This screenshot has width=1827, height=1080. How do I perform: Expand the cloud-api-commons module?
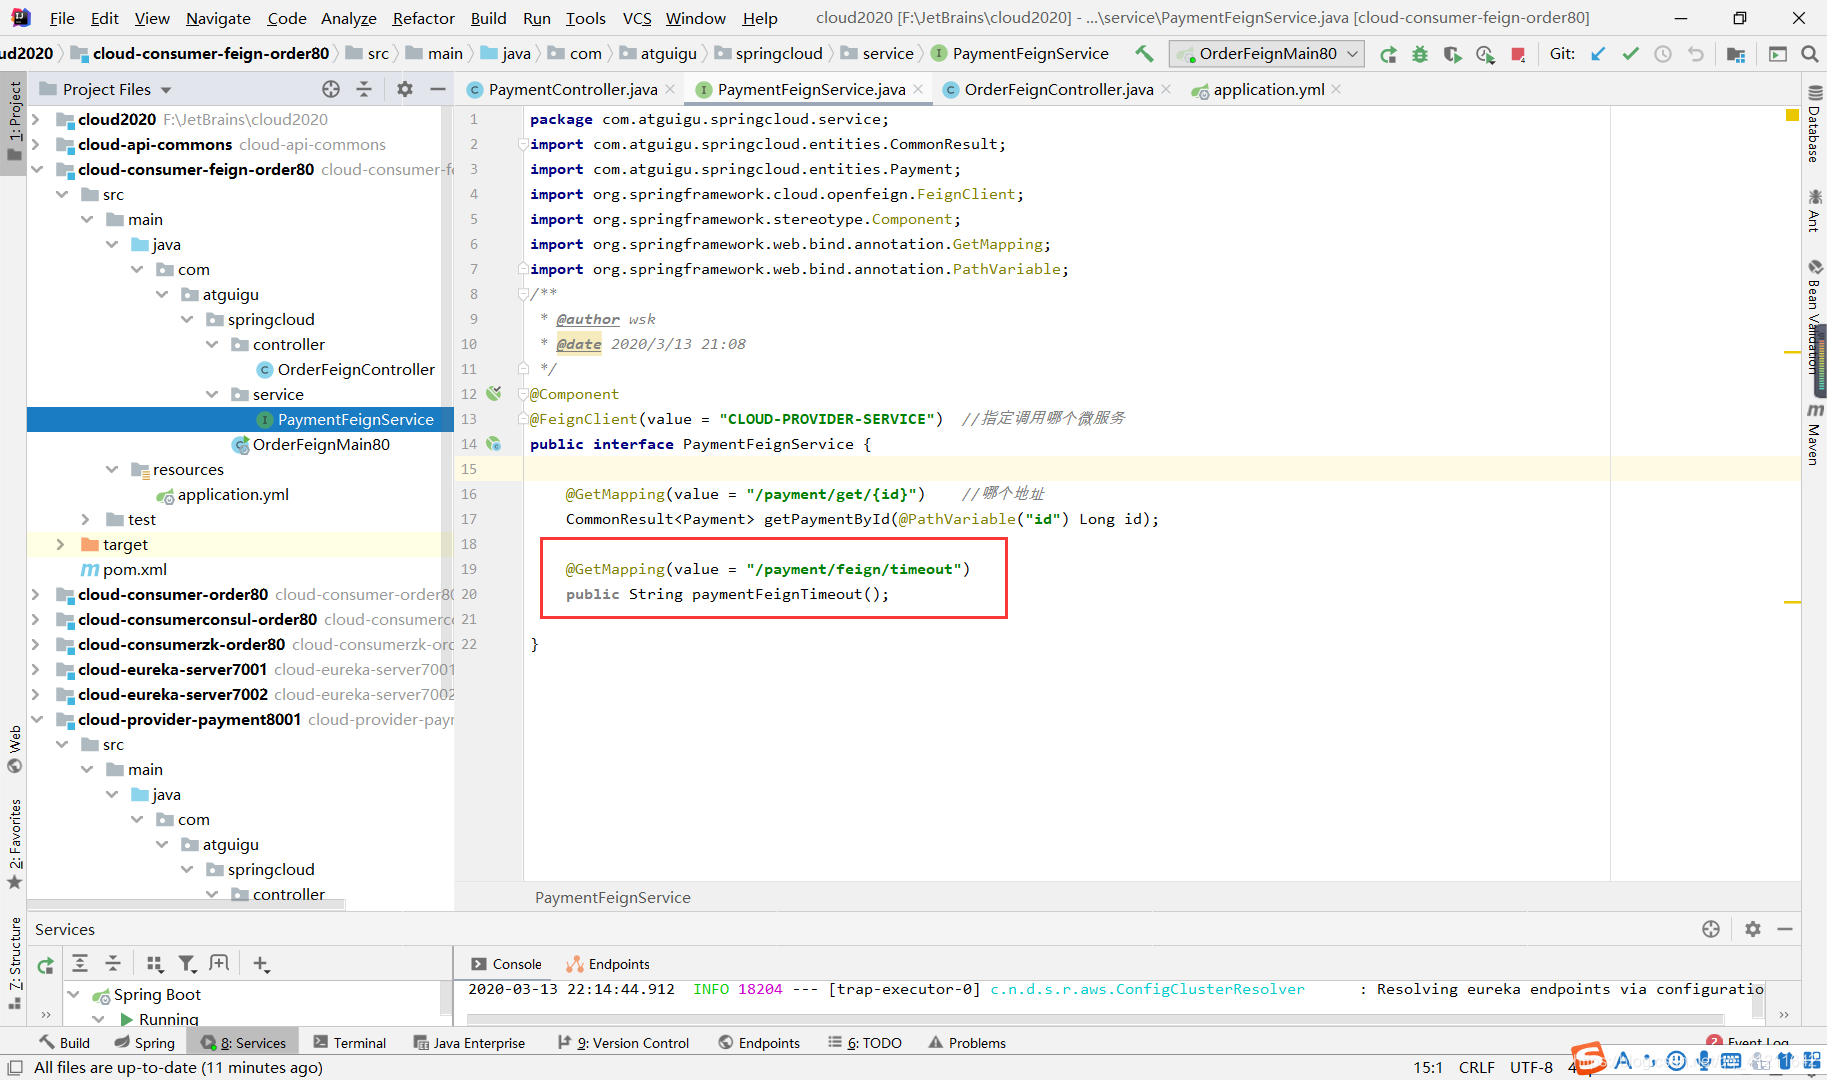[37, 144]
